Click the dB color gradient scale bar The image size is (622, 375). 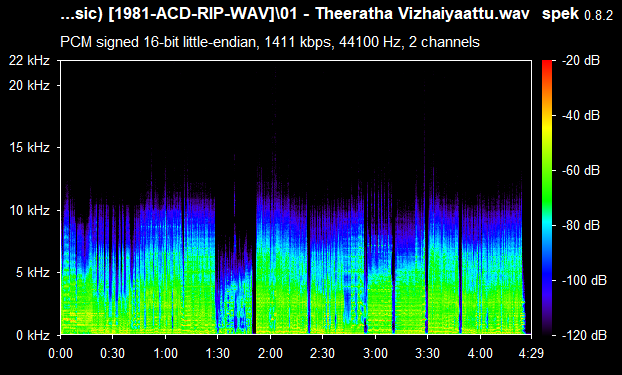click(x=547, y=198)
